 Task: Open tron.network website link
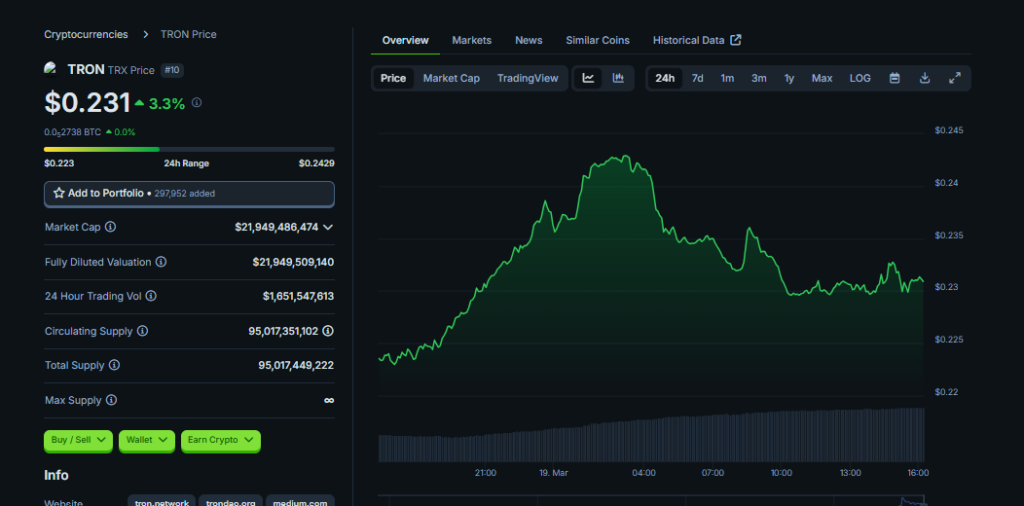click(162, 502)
